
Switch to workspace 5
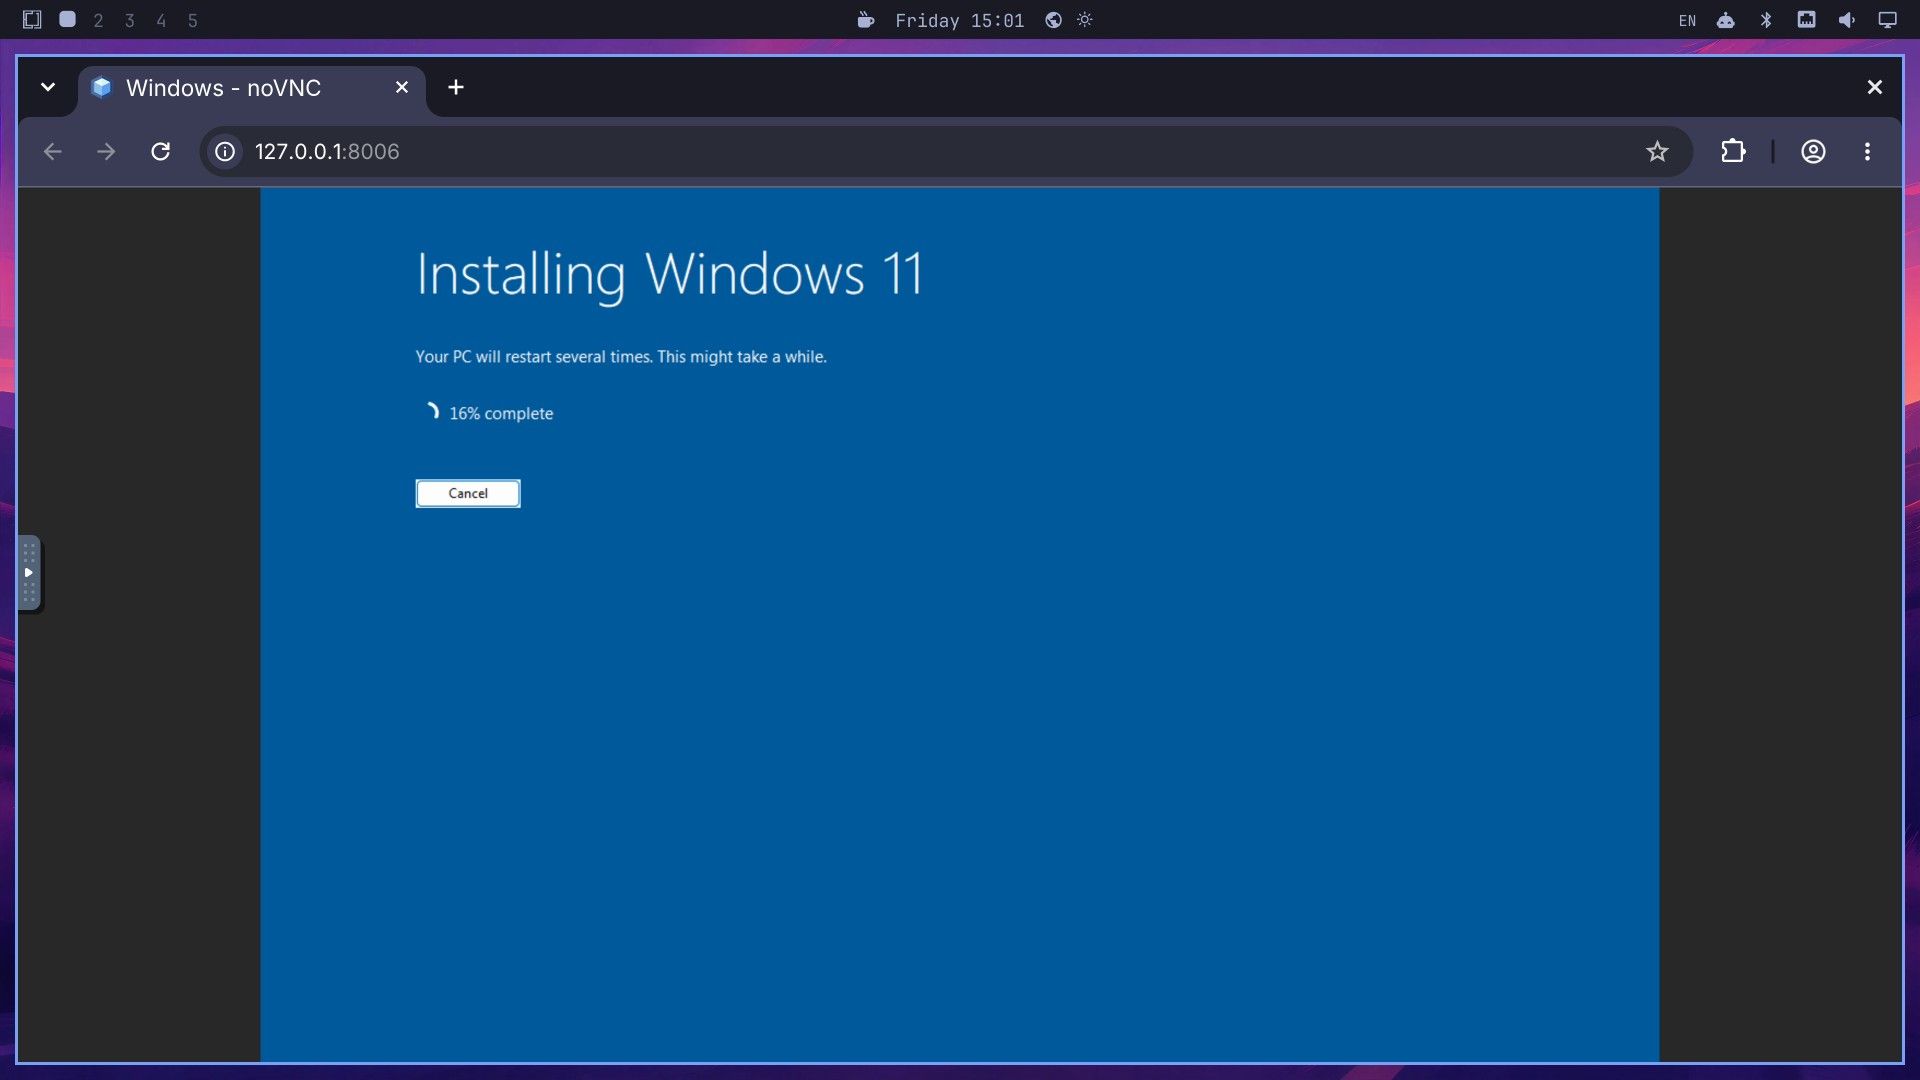(192, 20)
